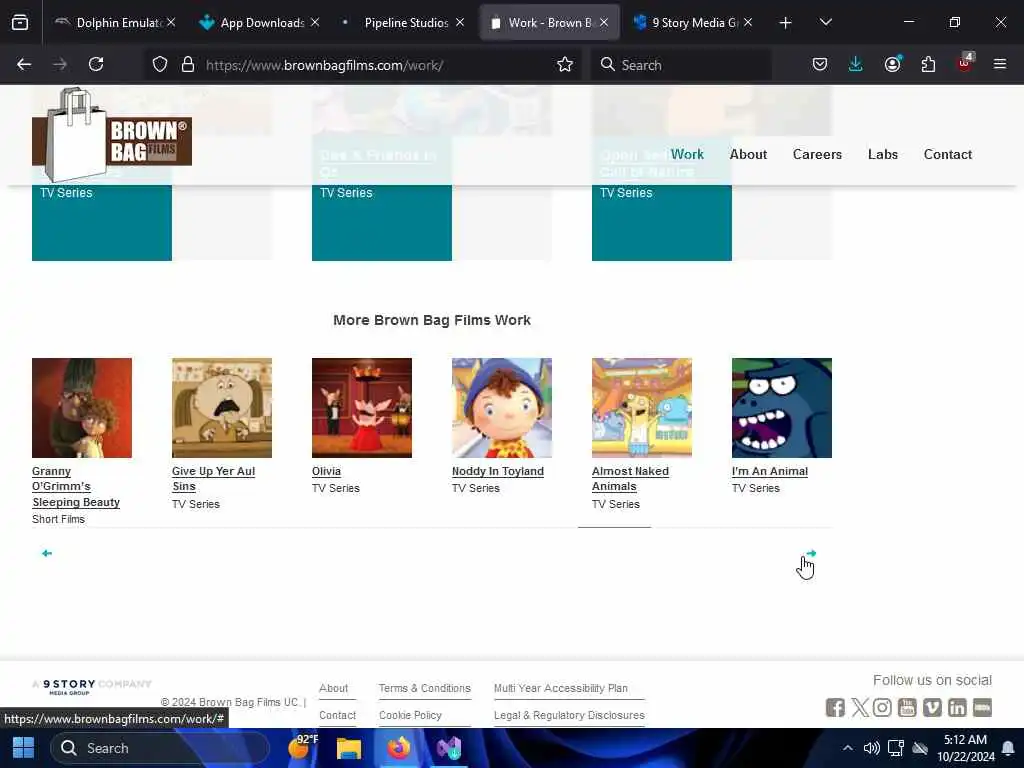Image resolution: width=1024 pixels, height=768 pixels.
Task: Click the uBlock Origin extension icon
Action: pyautogui.click(x=965, y=63)
